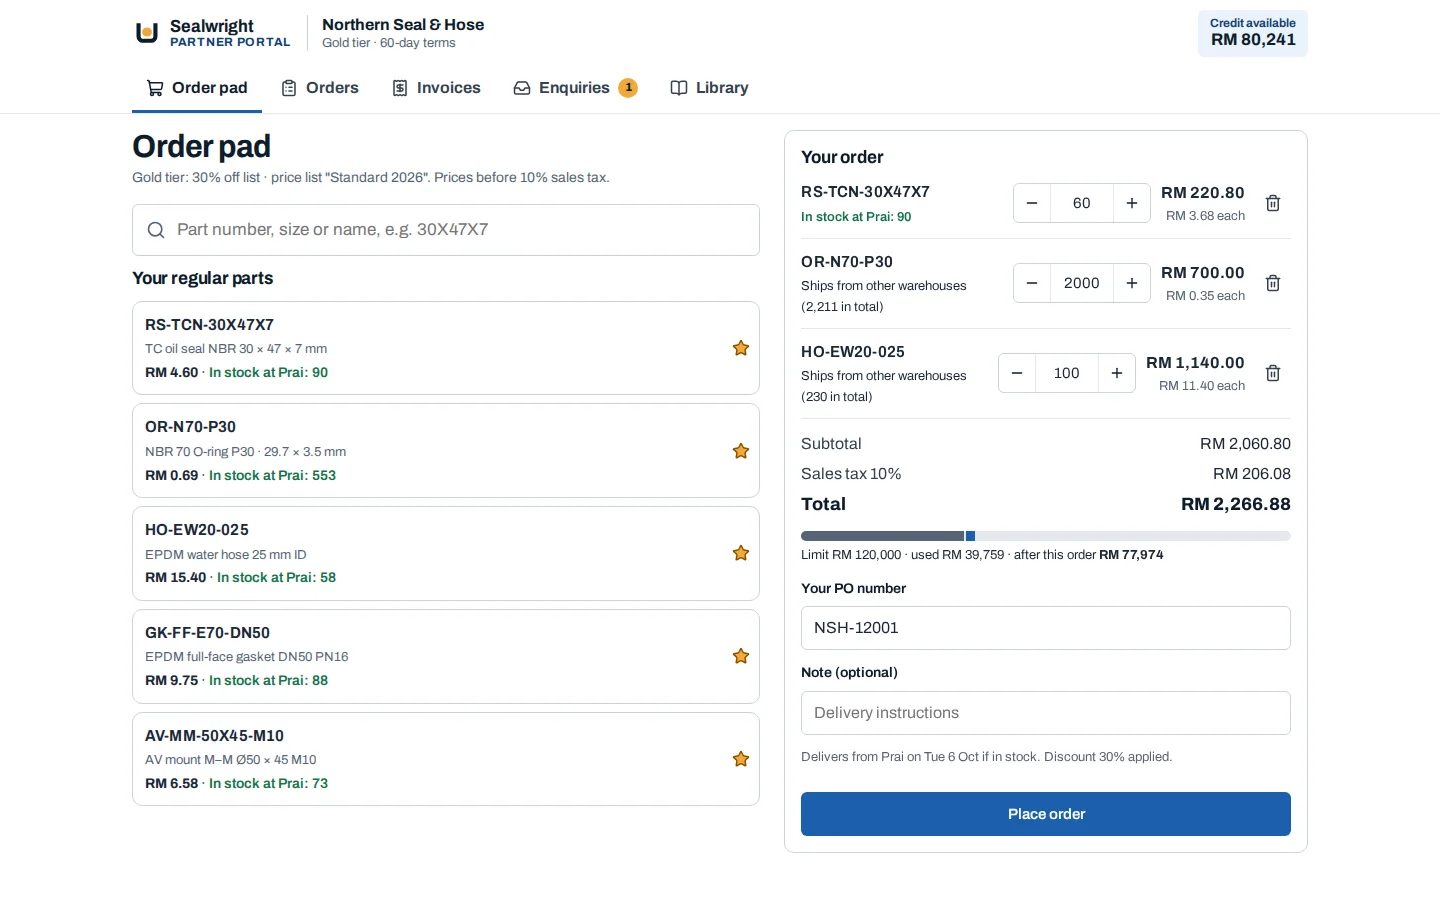Unstar RS-TCN-30X47X7 in regular parts
Viewport: 1440px width, 900px height.
pyautogui.click(x=741, y=348)
